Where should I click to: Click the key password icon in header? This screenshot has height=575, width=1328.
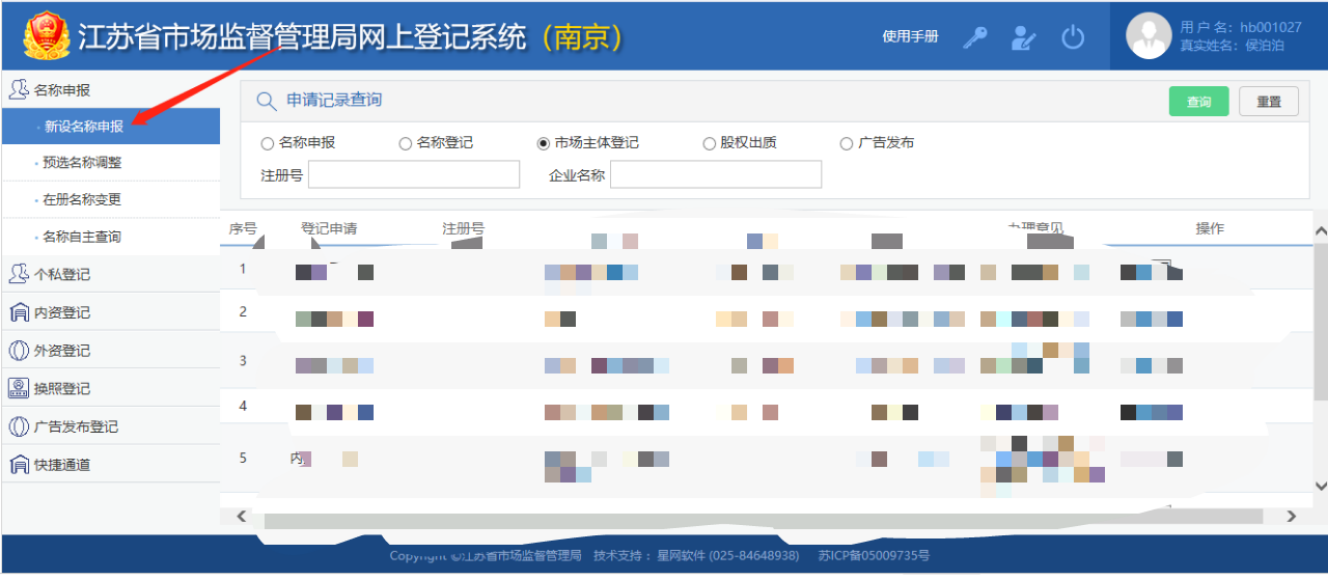click(975, 37)
